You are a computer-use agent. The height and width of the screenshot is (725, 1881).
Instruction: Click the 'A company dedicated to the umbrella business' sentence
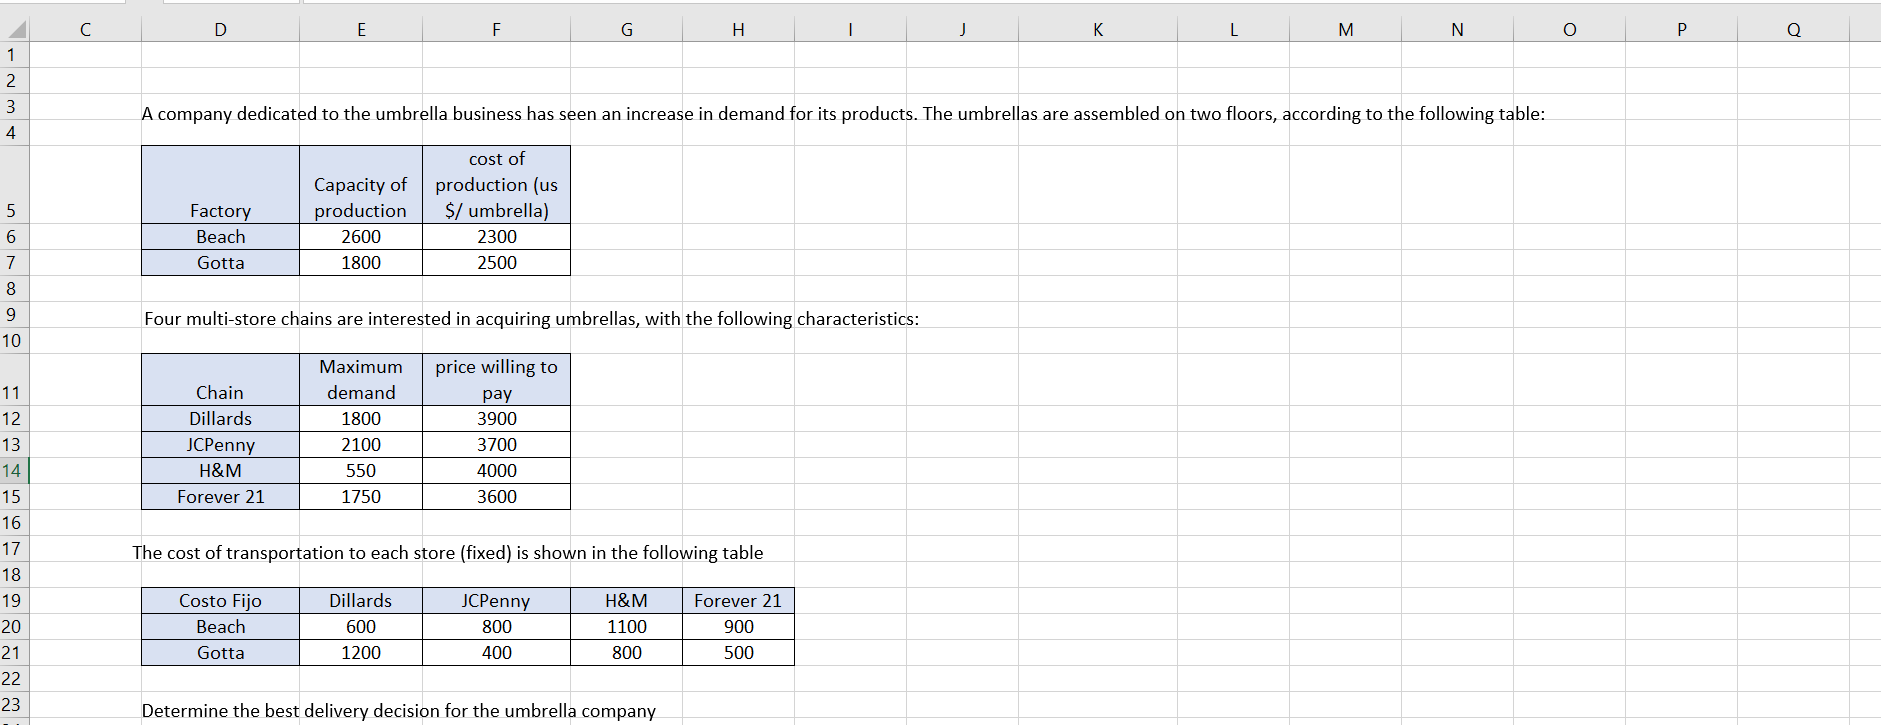[x=843, y=114]
